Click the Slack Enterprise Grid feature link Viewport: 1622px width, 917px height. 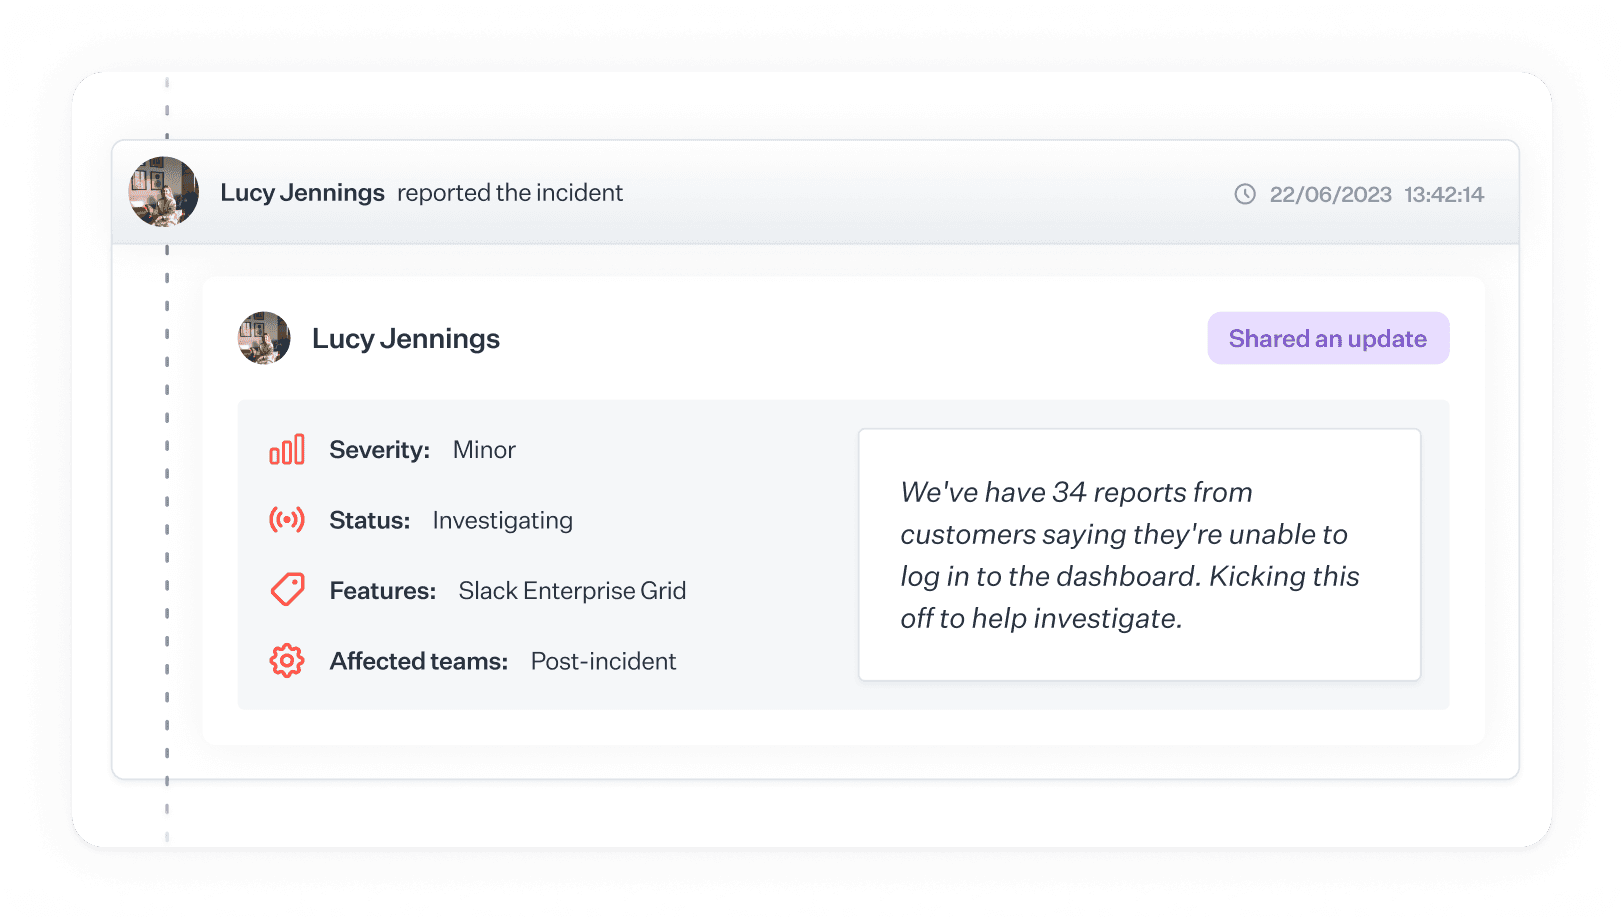point(572,590)
